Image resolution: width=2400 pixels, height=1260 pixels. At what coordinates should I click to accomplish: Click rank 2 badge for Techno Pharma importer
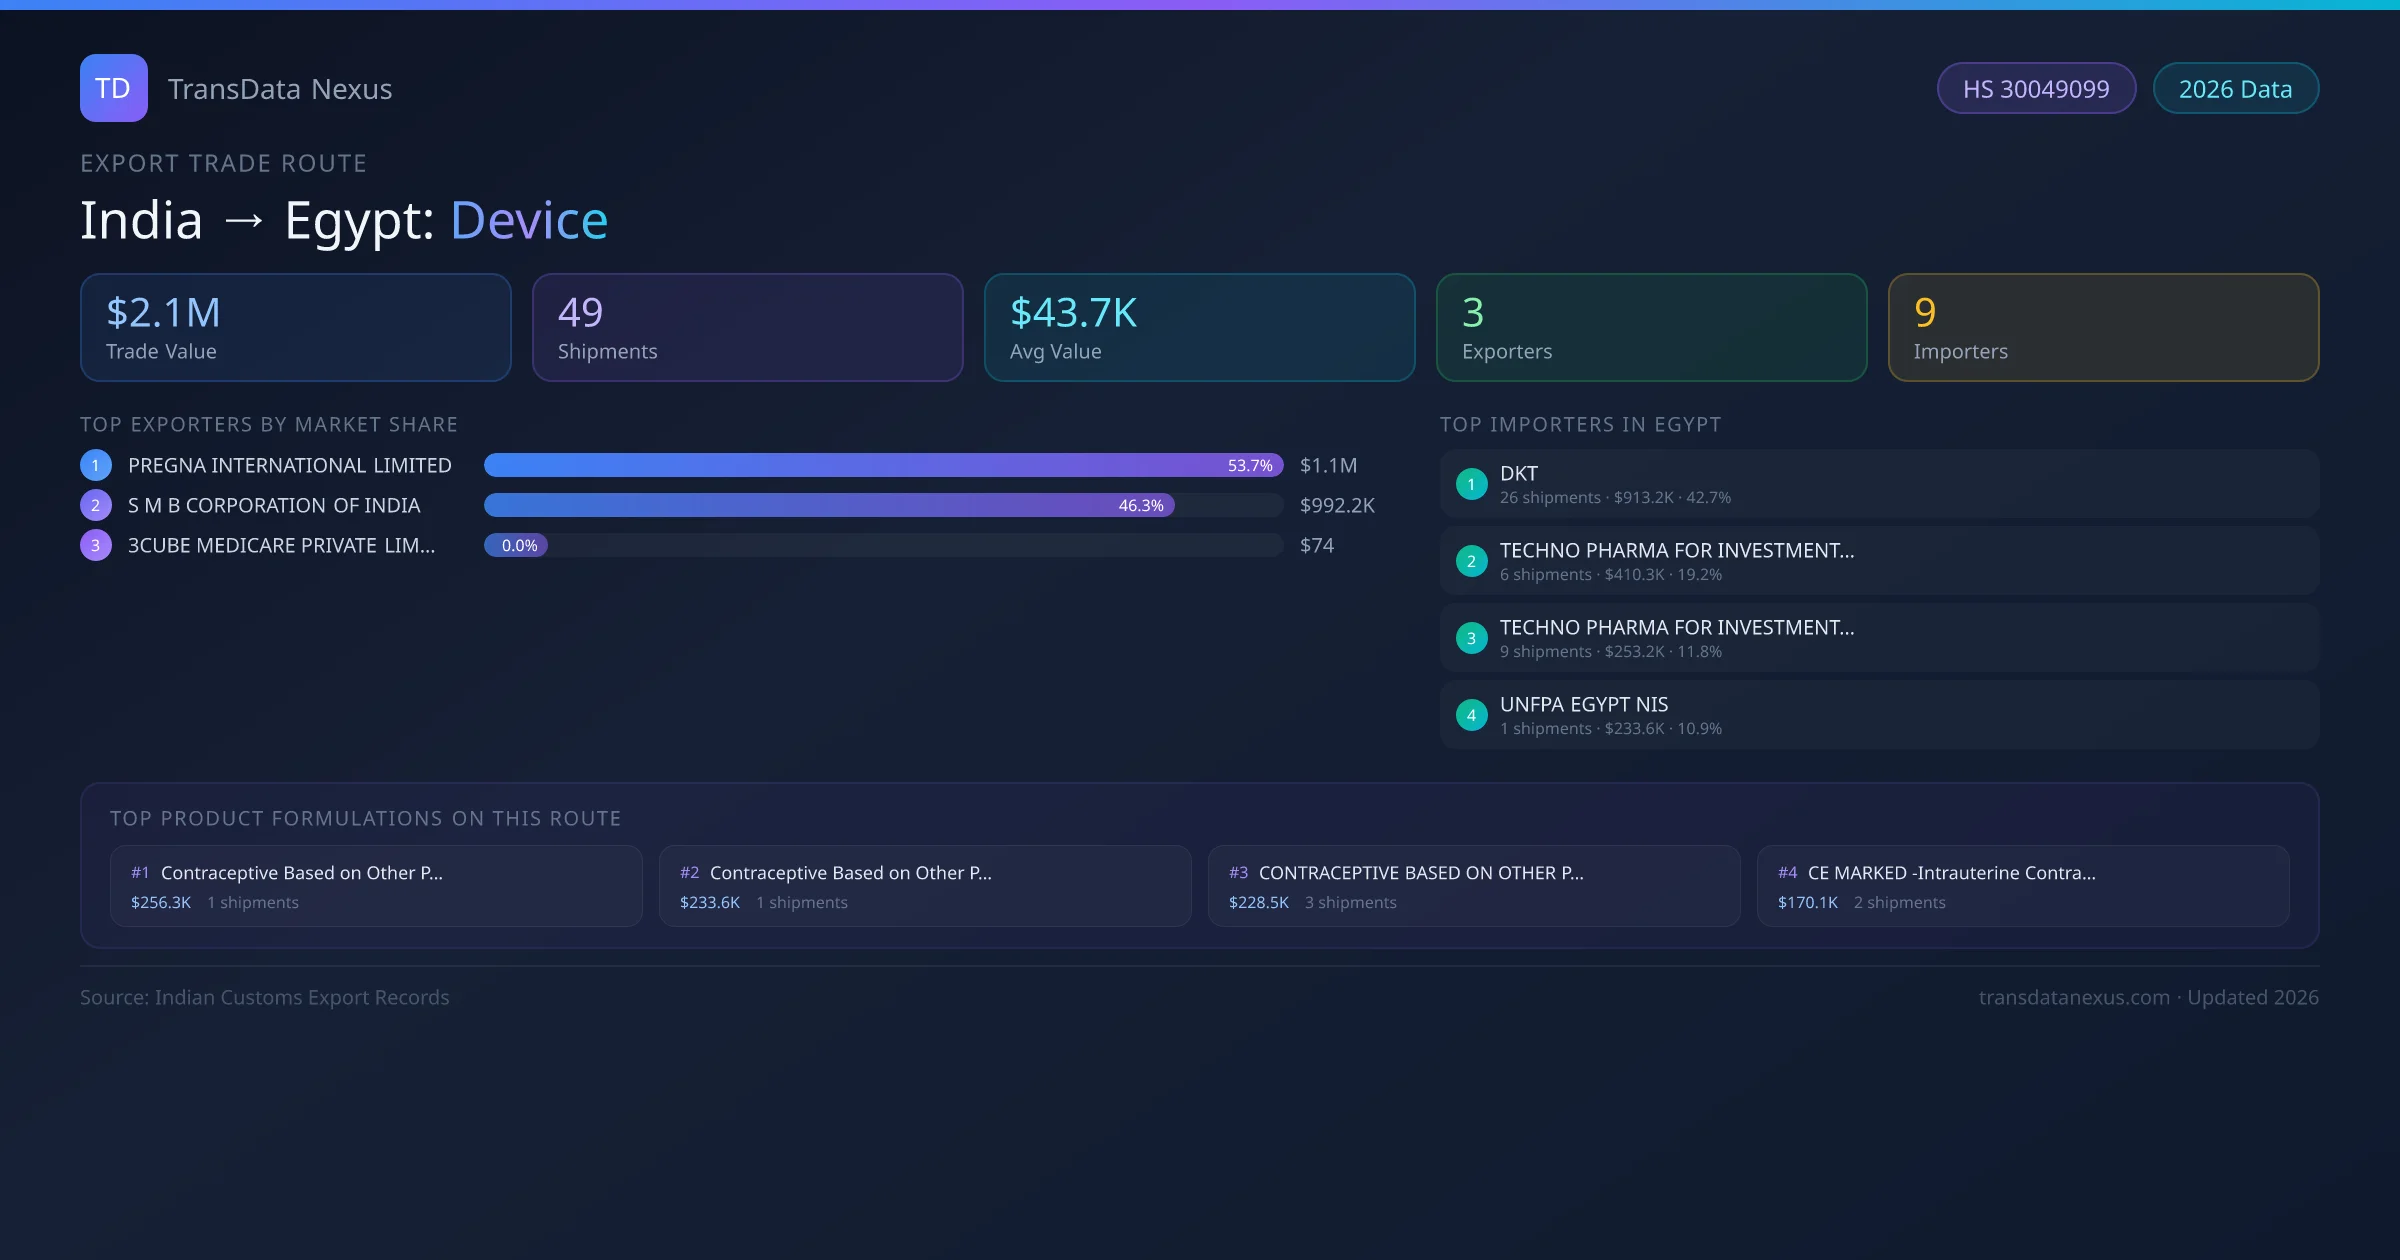(1471, 561)
